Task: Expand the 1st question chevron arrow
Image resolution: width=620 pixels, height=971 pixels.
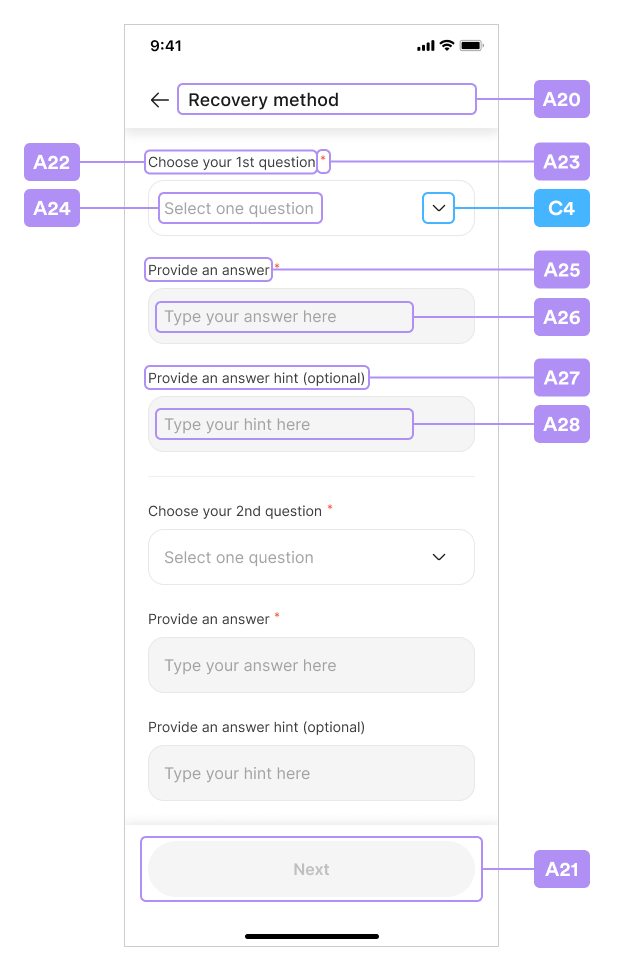Action: coord(438,208)
